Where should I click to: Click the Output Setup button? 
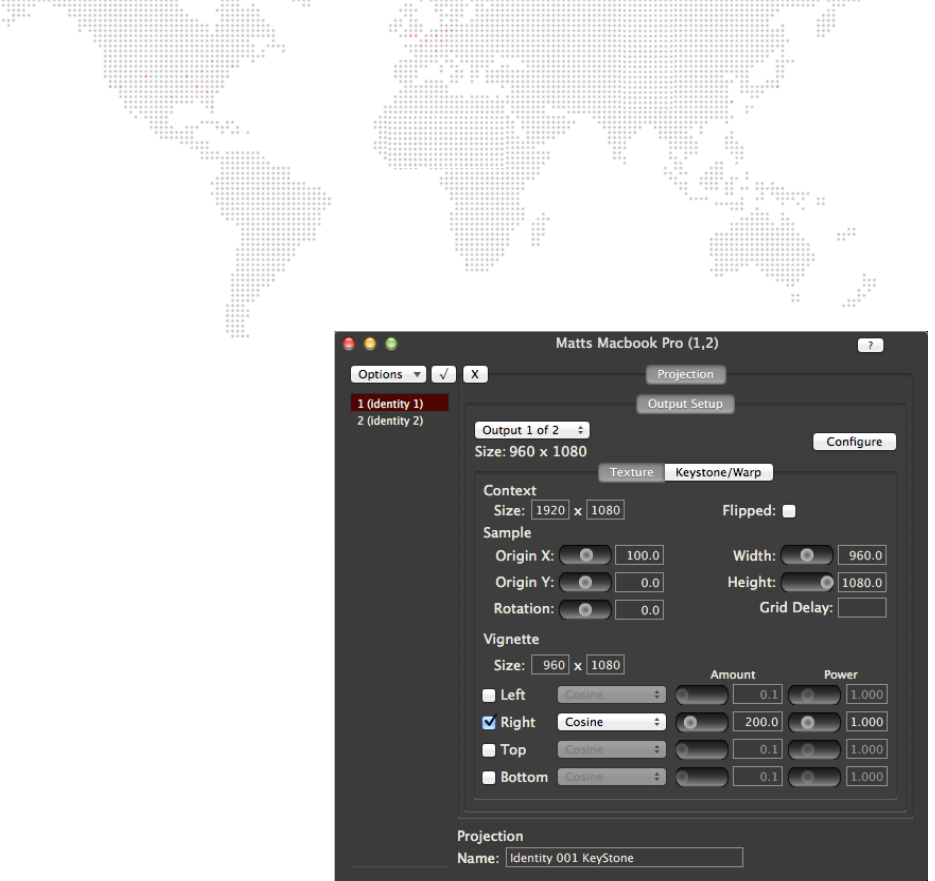685,404
